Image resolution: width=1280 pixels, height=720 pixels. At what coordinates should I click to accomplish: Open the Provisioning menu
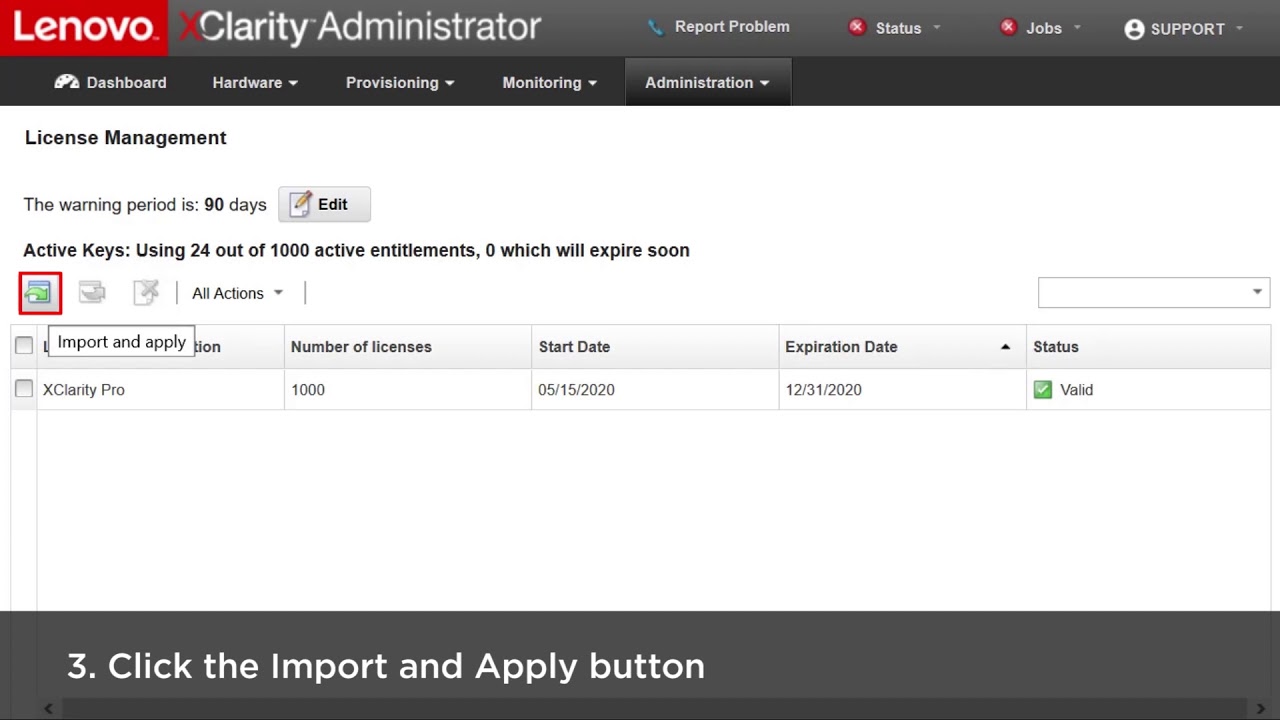(x=400, y=82)
